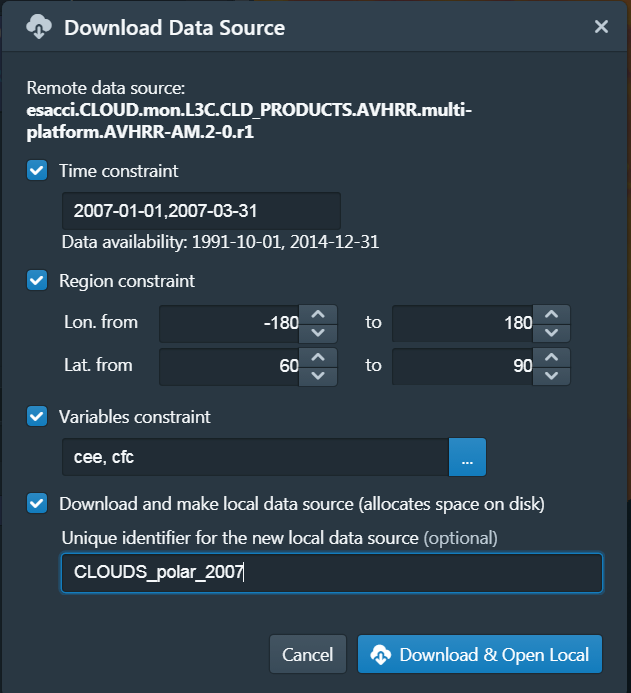Click the Time constraint label
Viewport: 631px width, 693px height.
point(118,171)
